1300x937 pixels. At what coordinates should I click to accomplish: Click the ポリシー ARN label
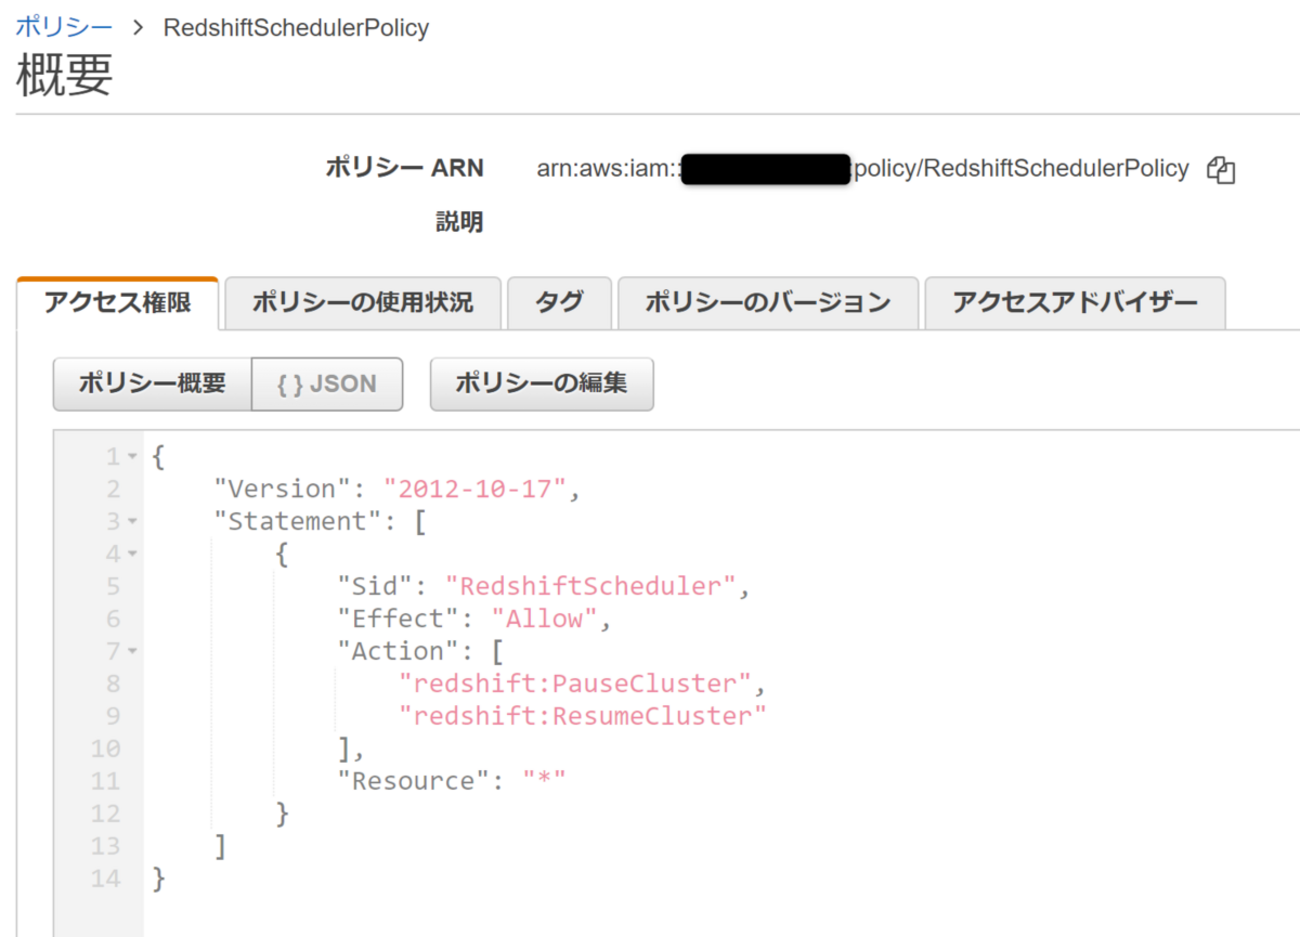[404, 168]
